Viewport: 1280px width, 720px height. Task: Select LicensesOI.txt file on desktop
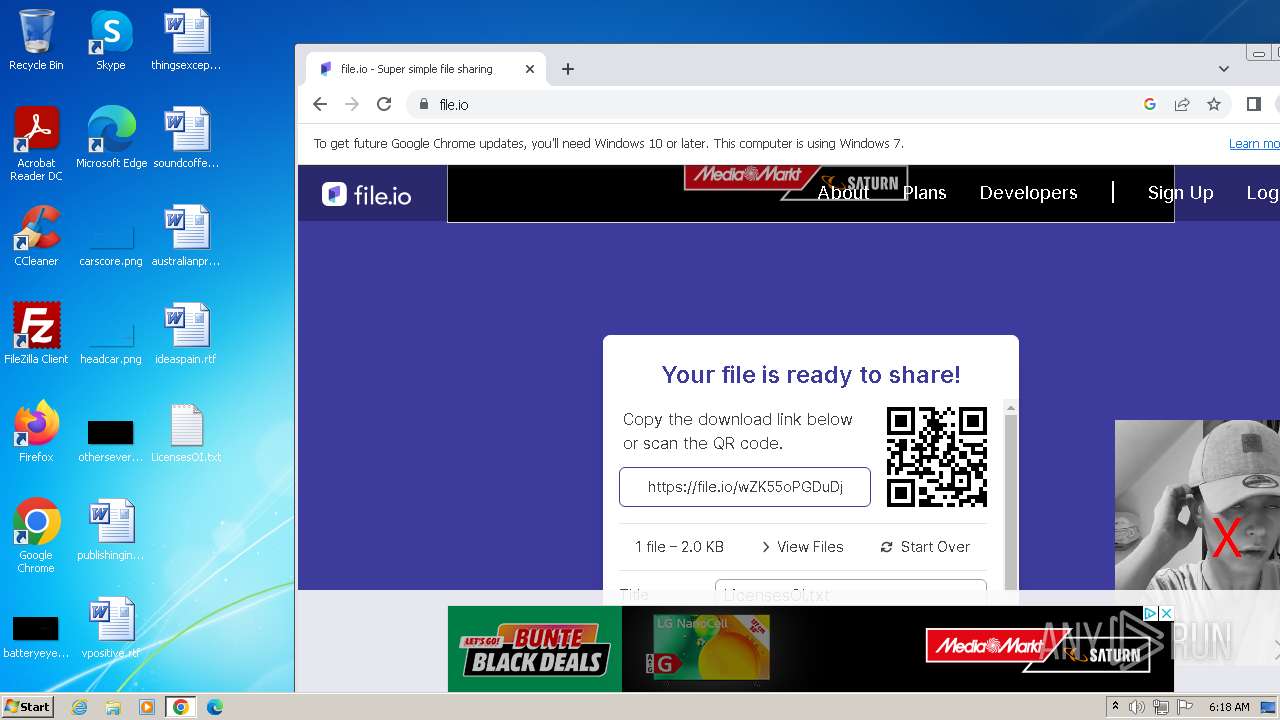tap(186, 431)
